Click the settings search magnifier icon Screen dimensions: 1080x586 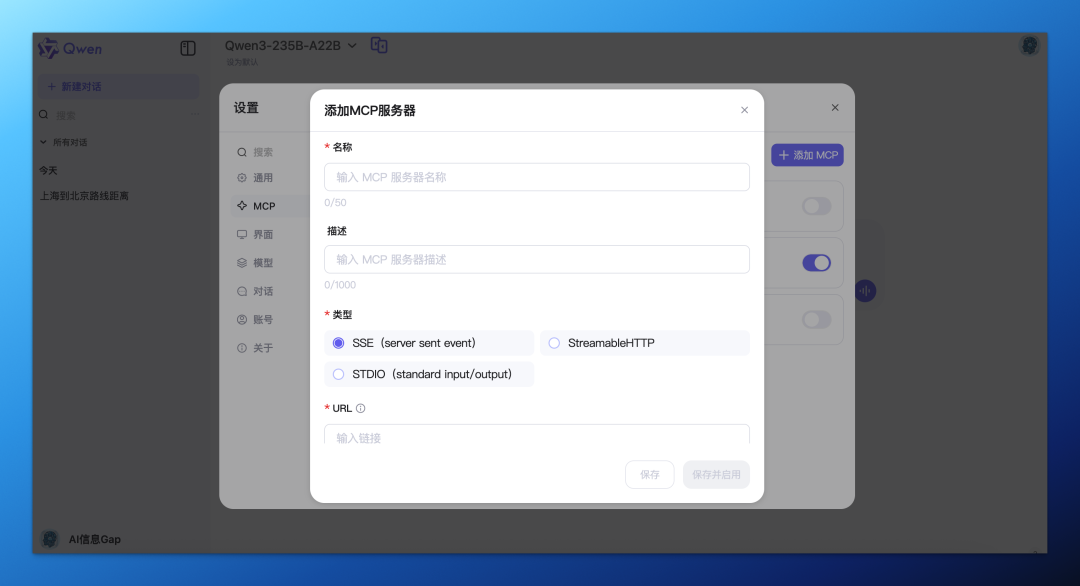tap(242, 152)
